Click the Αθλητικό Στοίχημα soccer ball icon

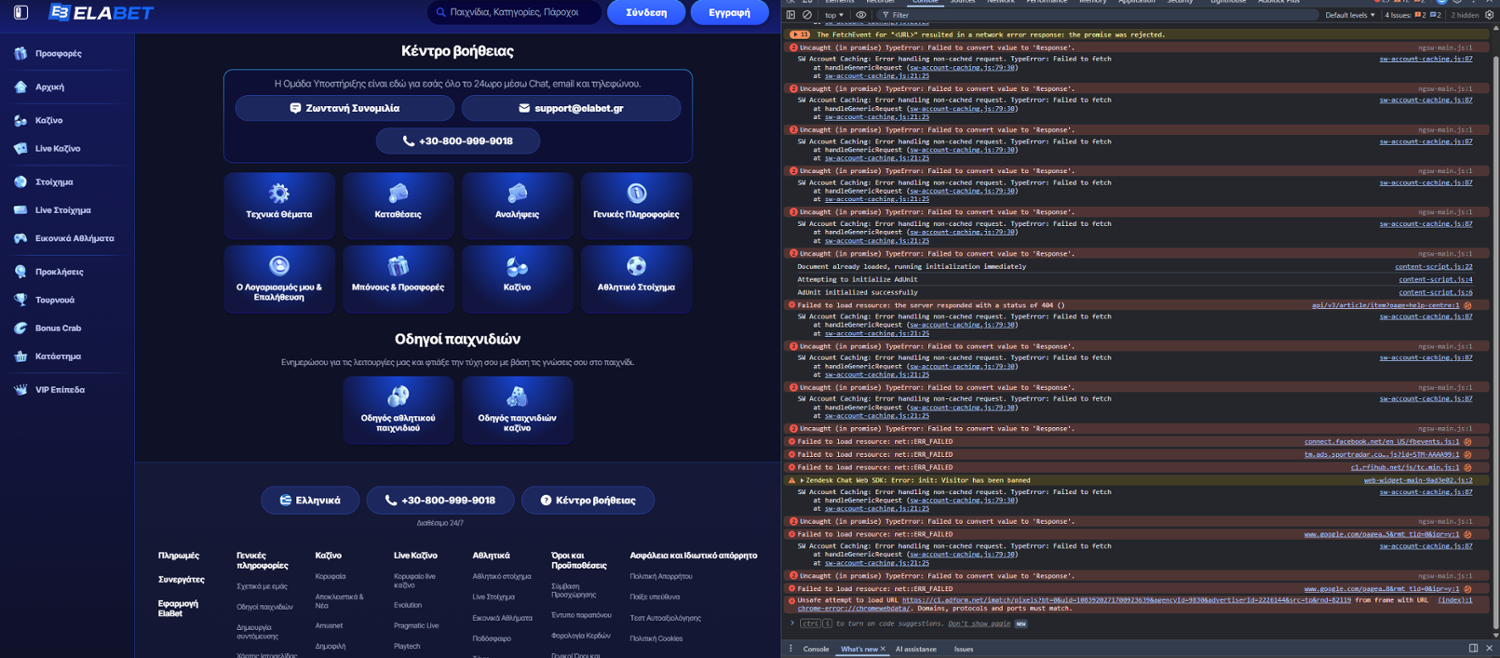point(636,266)
